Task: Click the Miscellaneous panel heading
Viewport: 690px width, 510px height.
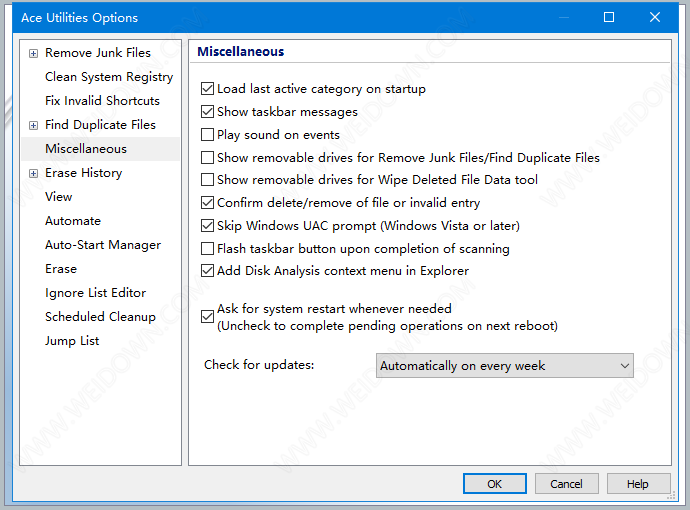Action: tap(241, 51)
